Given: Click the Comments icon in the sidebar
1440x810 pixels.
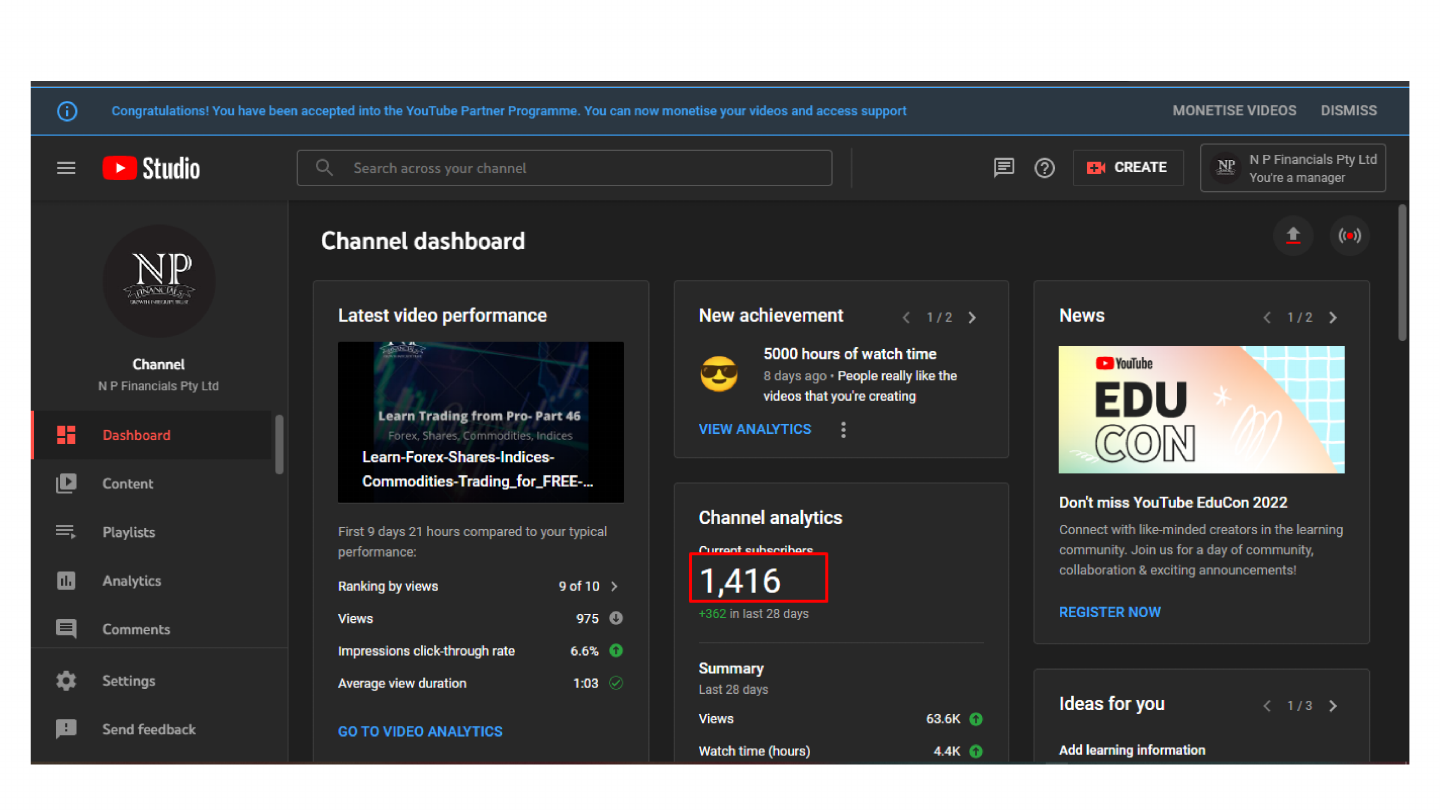Looking at the screenshot, I should click(x=66, y=629).
